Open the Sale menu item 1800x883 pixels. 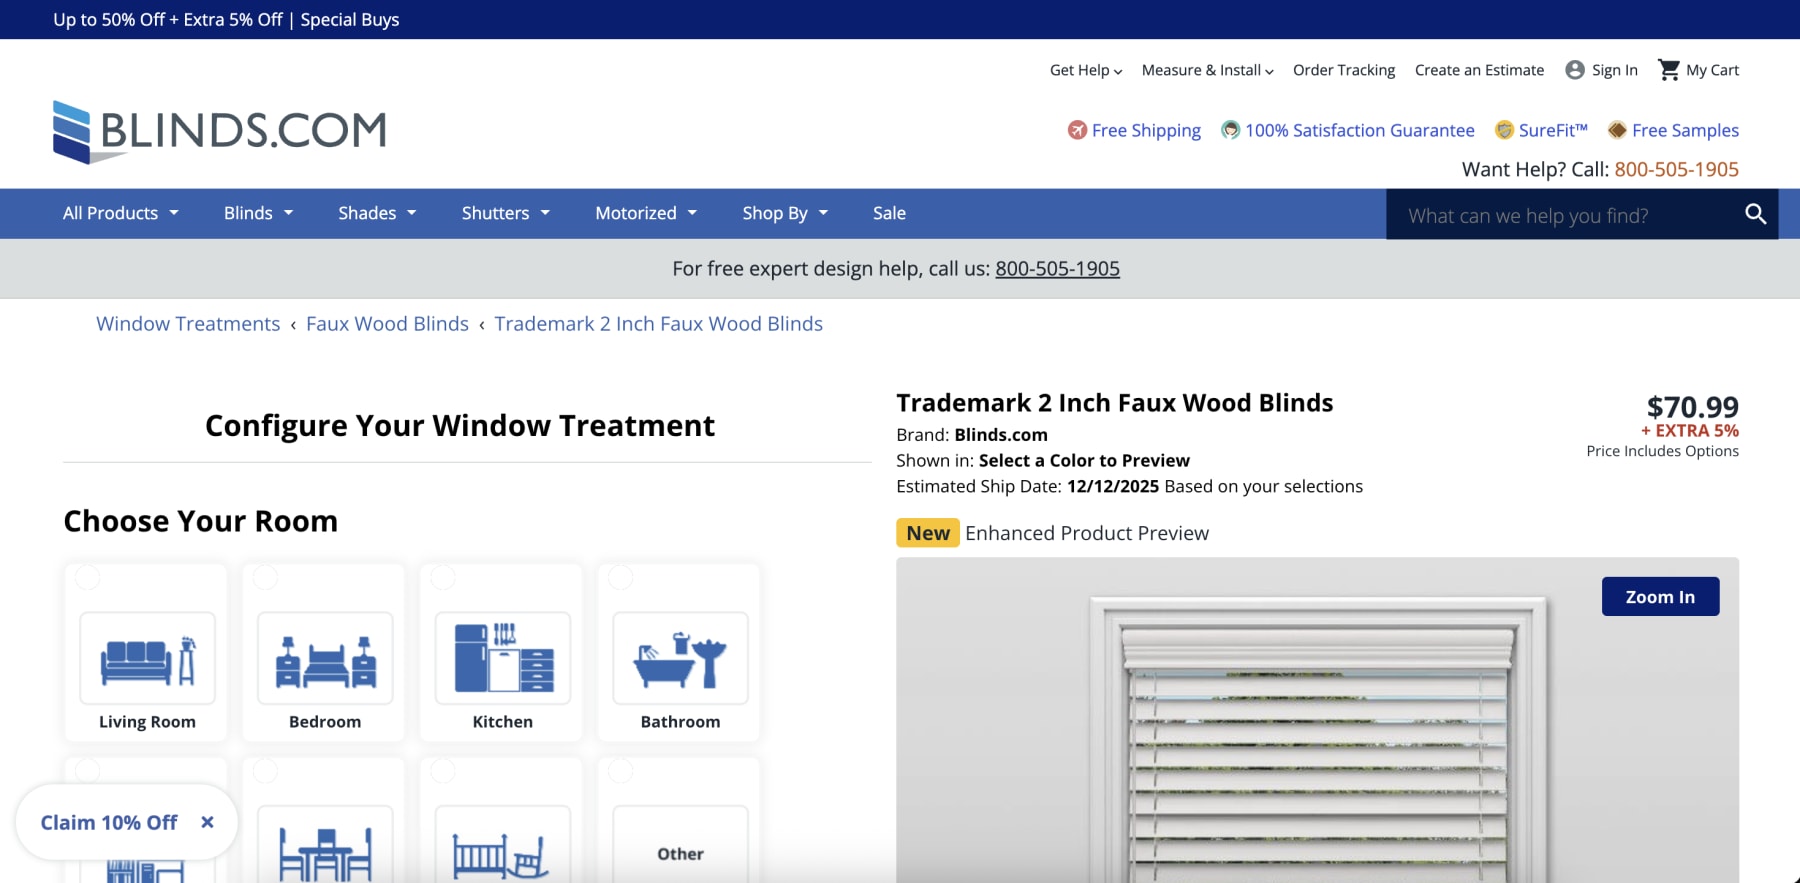pyautogui.click(x=889, y=213)
